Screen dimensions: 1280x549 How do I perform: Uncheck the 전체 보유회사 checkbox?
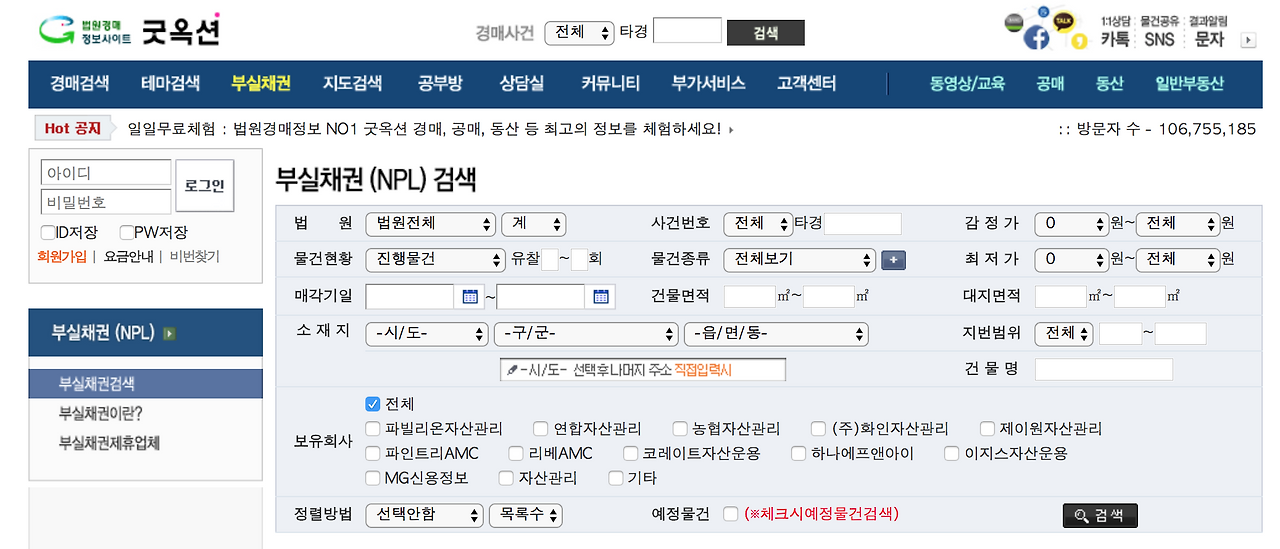[x=373, y=404]
